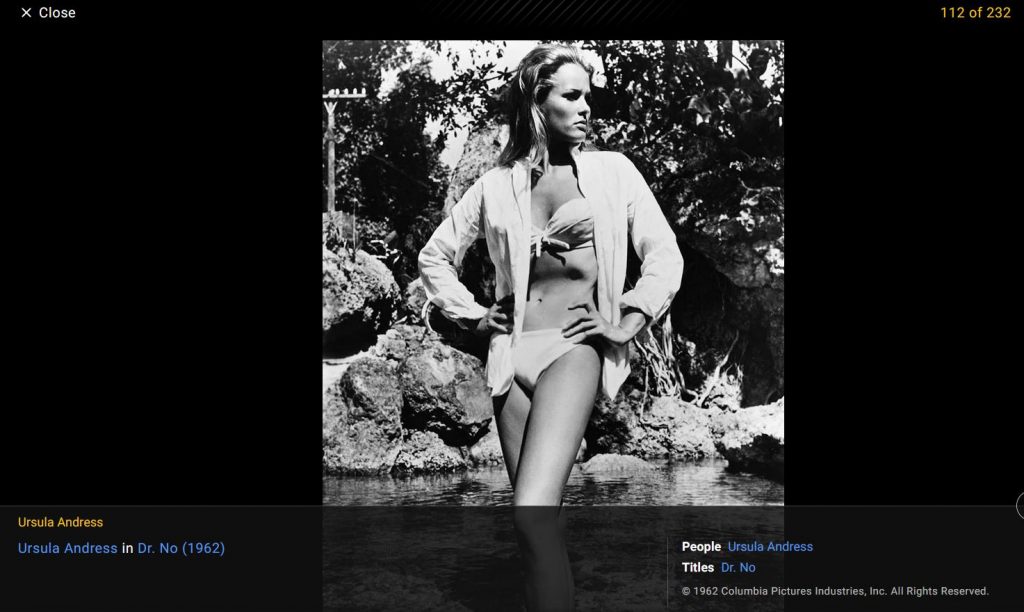Viewport: 1024px width, 612px height.
Task: Click the black-and-white Dr. No photo
Action: pyautogui.click(x=552, y=270)
